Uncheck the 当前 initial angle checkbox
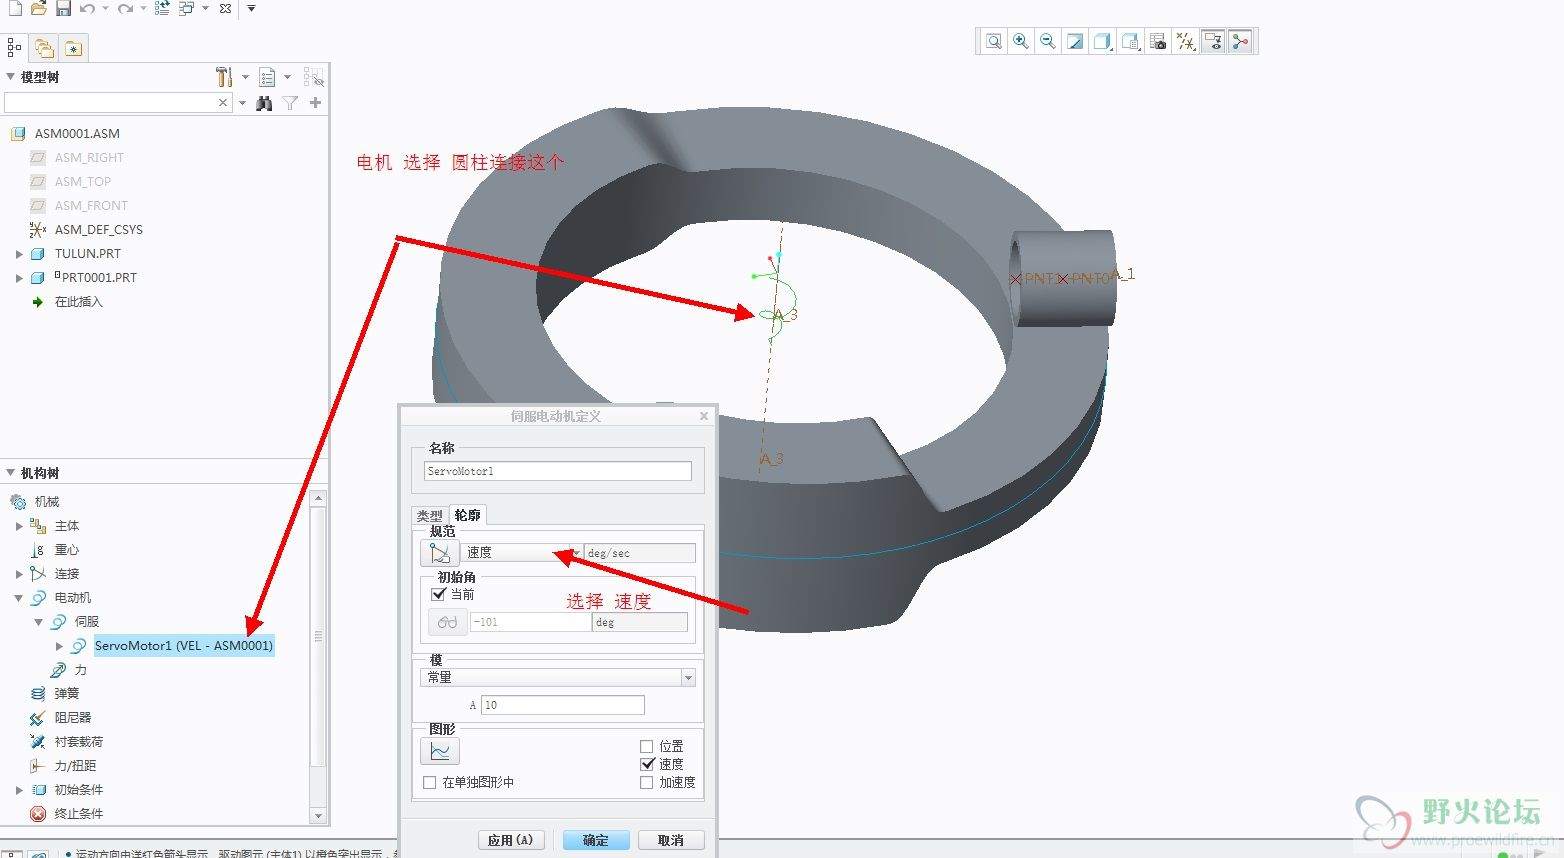The height and width of the screenshot is (858, 1564). pyautogui.click(x=438, y=594)
